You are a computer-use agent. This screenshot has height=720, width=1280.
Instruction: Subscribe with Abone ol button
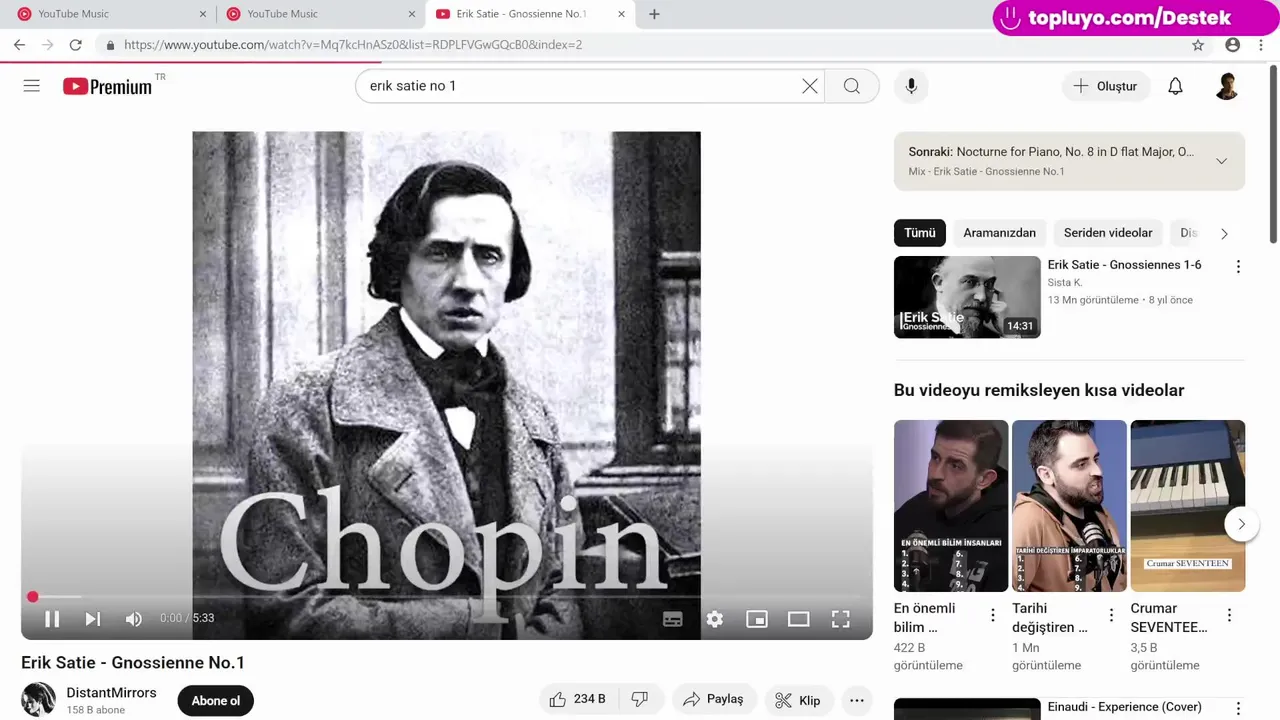pos(216,701)
